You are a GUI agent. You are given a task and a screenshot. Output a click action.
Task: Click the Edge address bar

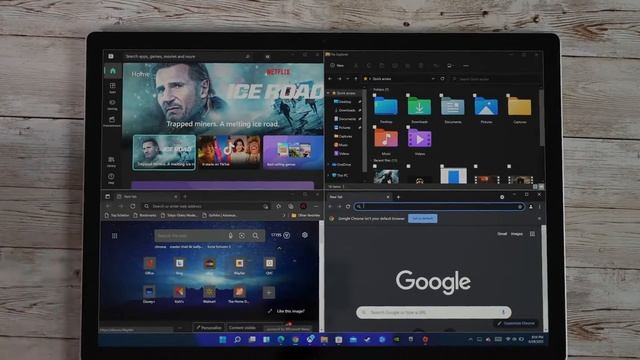(x=206, y=207)
